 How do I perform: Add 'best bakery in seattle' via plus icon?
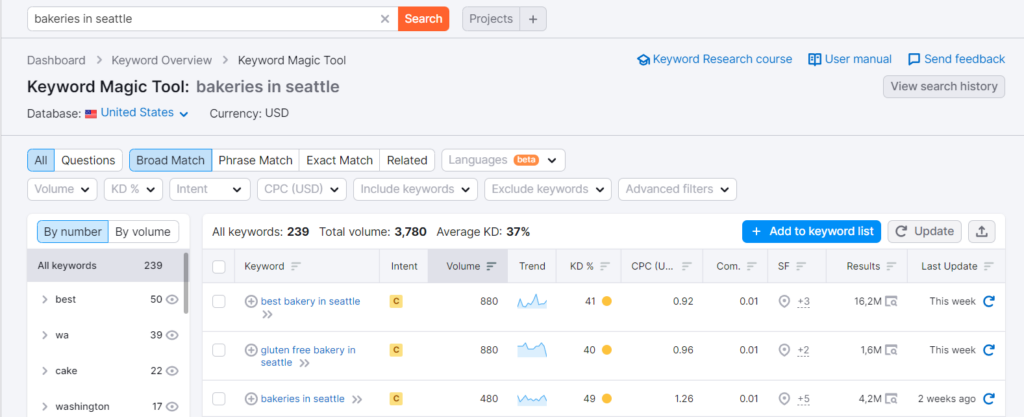pos(251,301)
